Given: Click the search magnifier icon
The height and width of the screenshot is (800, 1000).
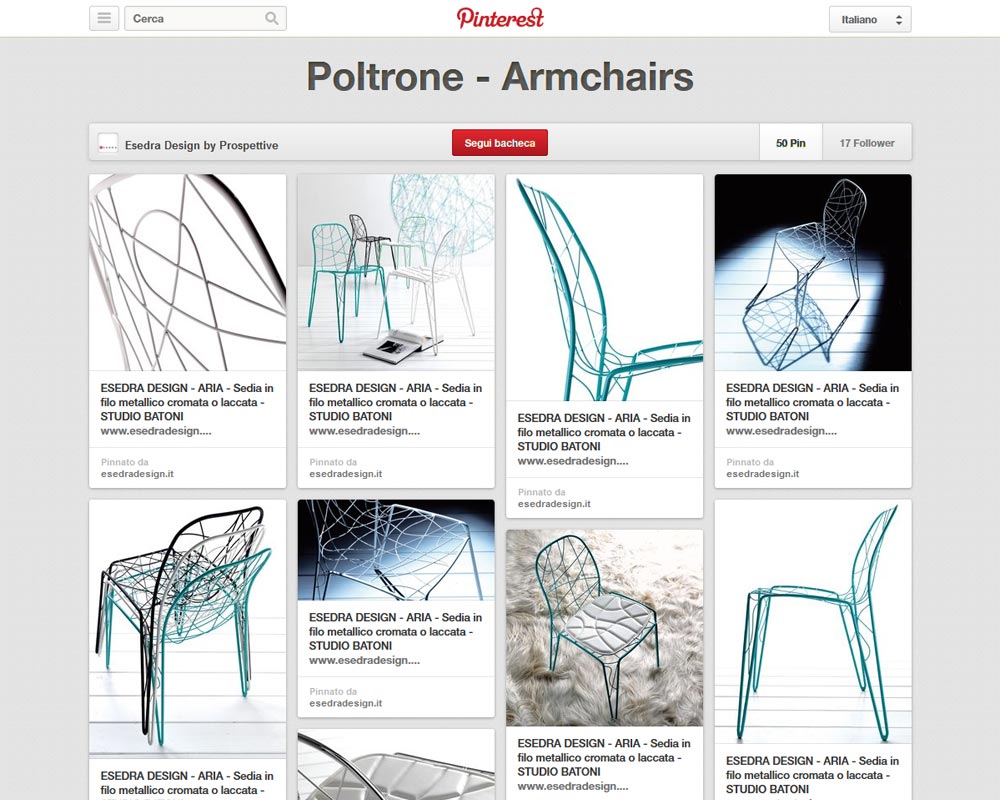Looking at the screenshot, I should [272, 18].
